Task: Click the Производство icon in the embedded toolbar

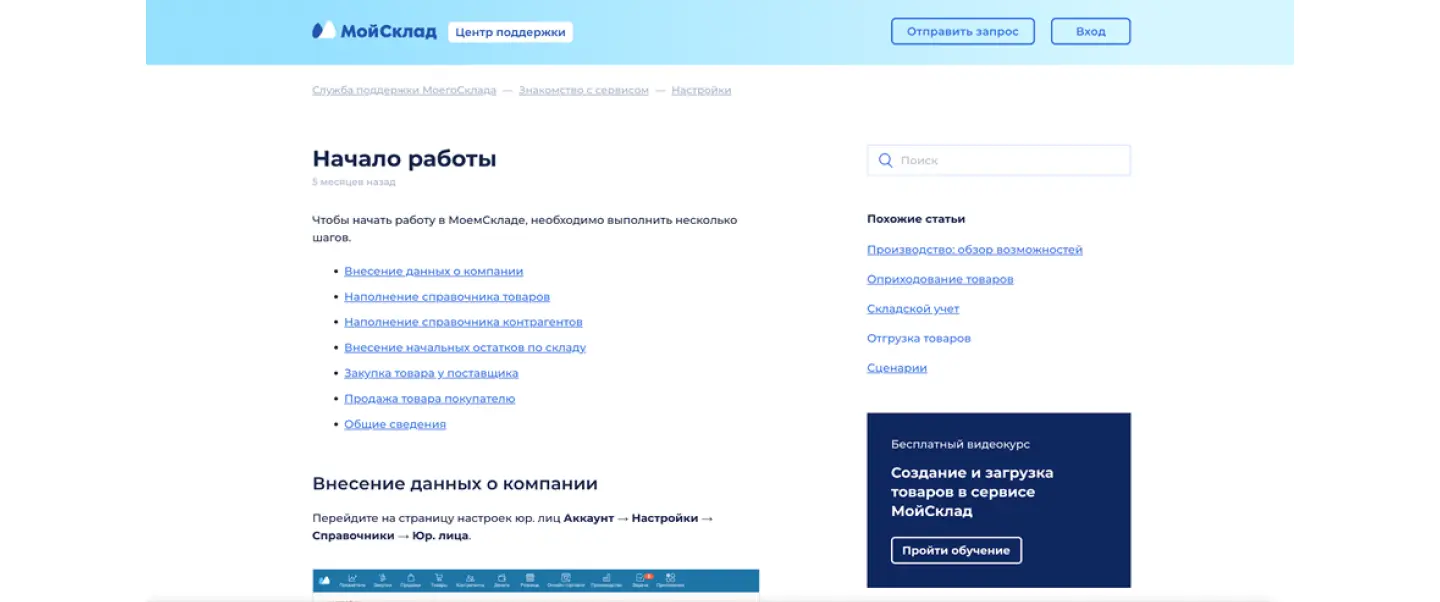Action: tap(606, 580)
